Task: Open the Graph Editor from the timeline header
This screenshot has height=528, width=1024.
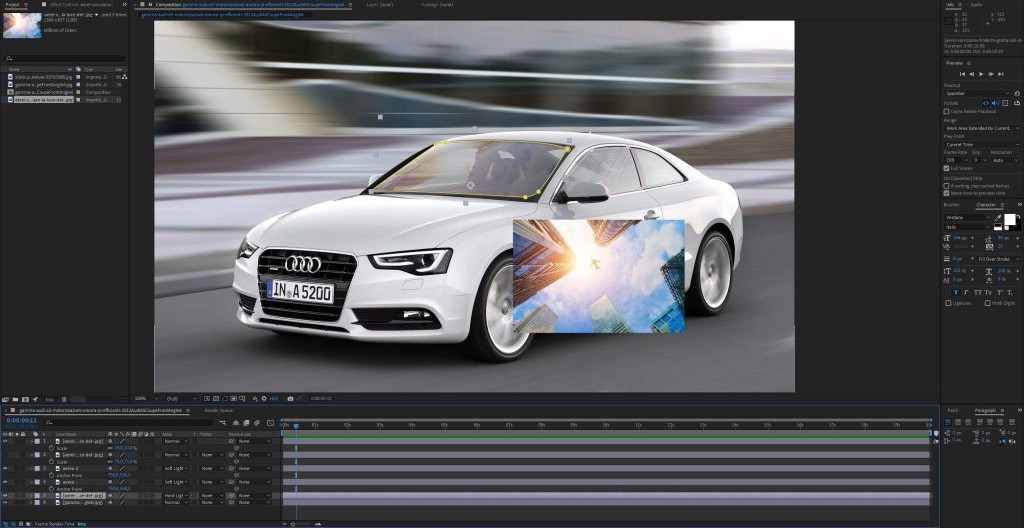Action: tap(270, 423)
